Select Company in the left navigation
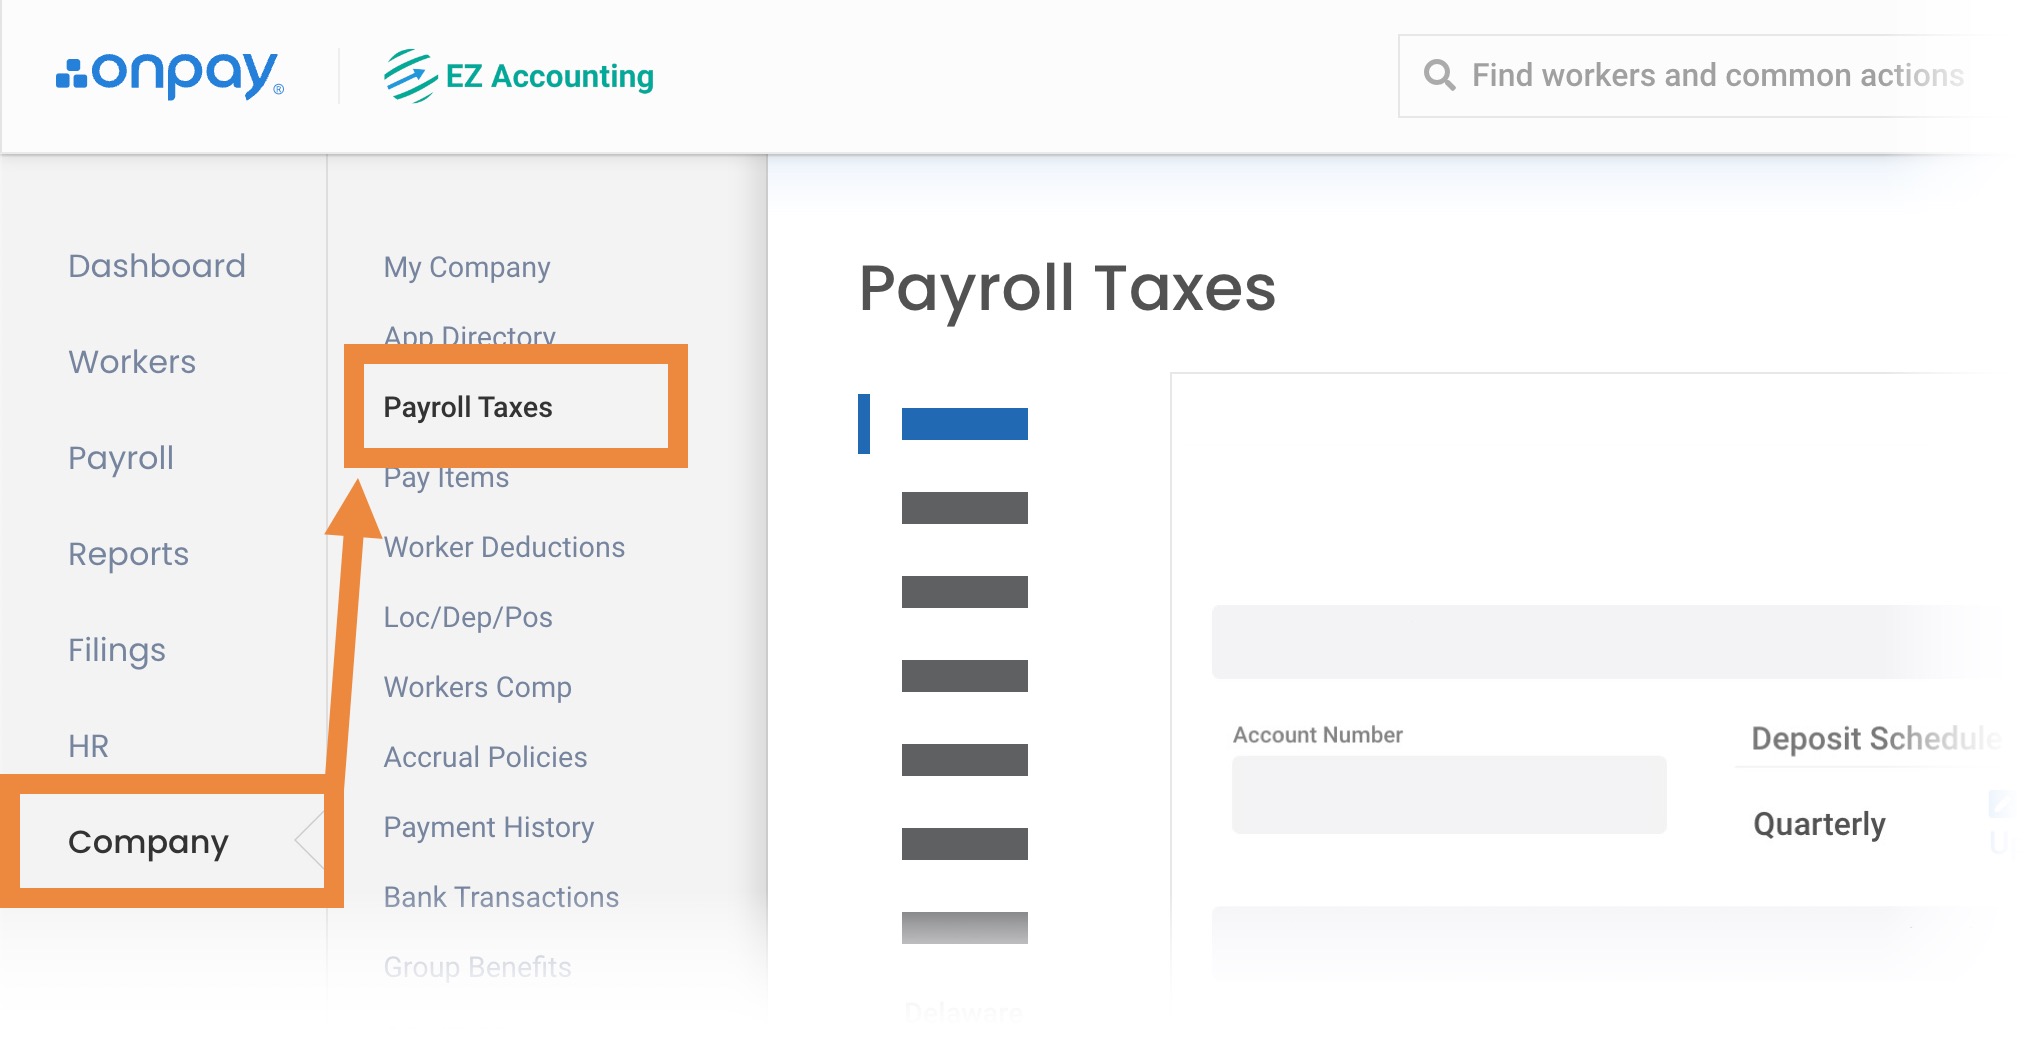This screenshot has width=2032, height=1040. 148,842
